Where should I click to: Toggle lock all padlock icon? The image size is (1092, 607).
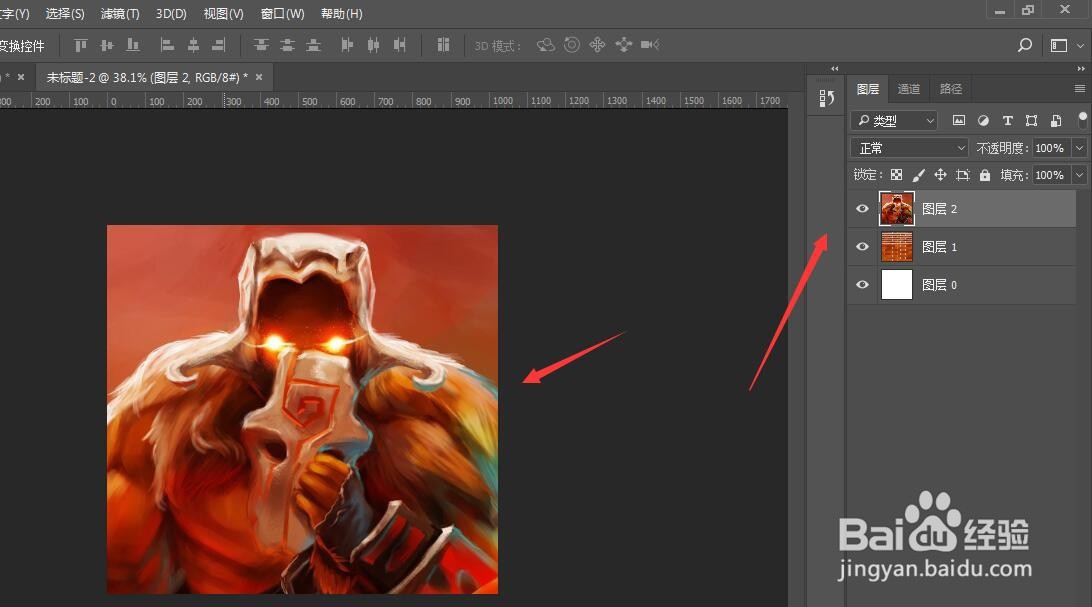click(985, 175)
